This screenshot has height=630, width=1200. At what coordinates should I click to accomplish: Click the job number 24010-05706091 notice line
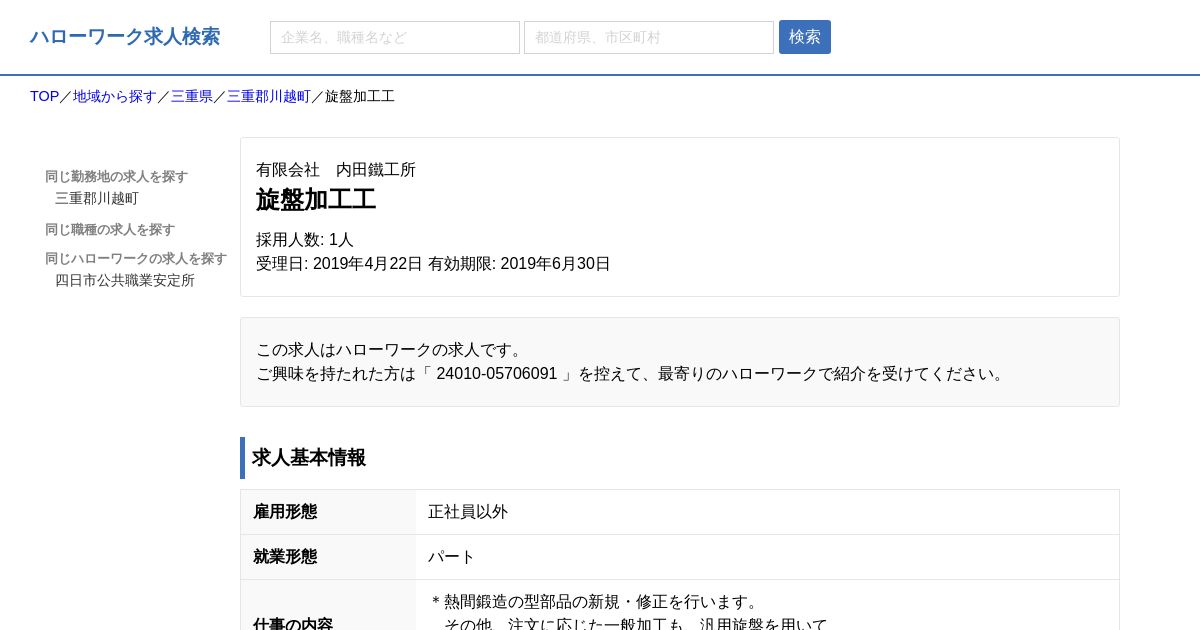632,374
